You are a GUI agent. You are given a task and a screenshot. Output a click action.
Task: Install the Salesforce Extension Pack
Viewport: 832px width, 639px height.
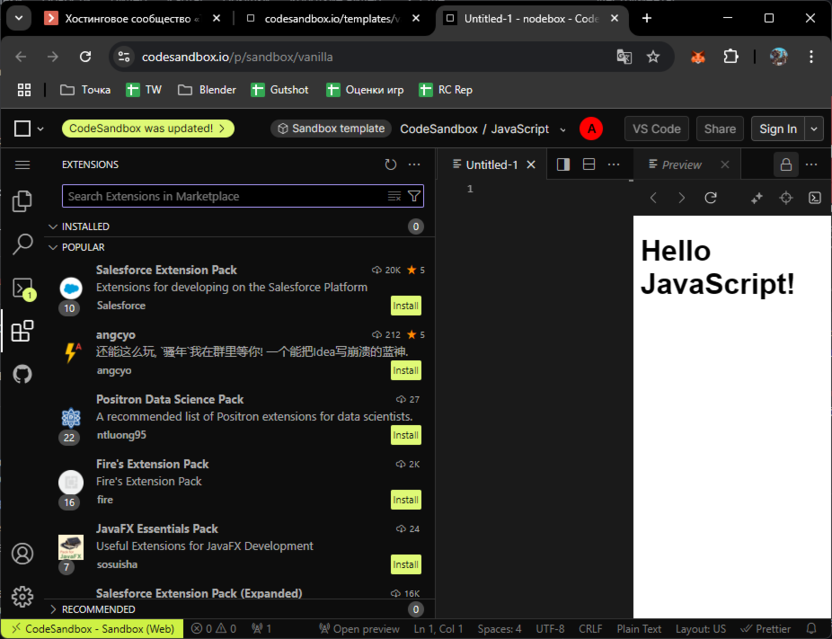click(405, 306)
